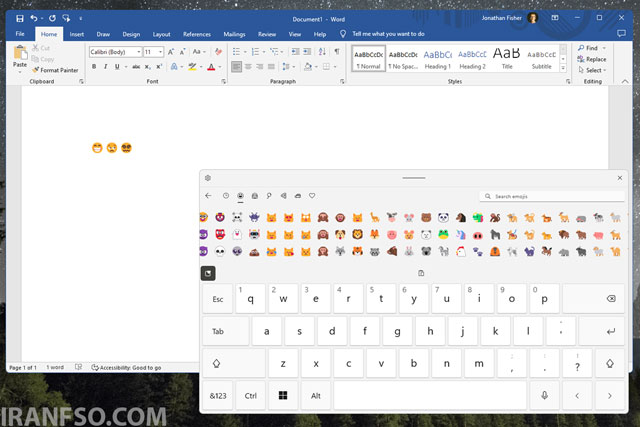Apply superscript formatting
The image size is (640, 427).
click(159, 67)
